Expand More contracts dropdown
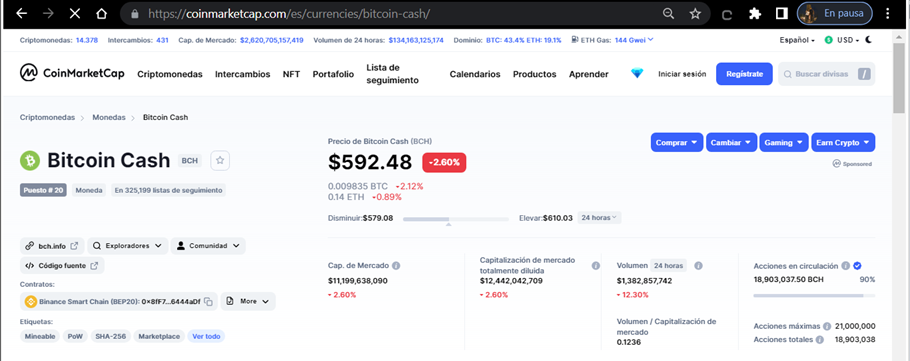Image resolution: width=910 pixels, height=361 pixels. pos(248,301)
